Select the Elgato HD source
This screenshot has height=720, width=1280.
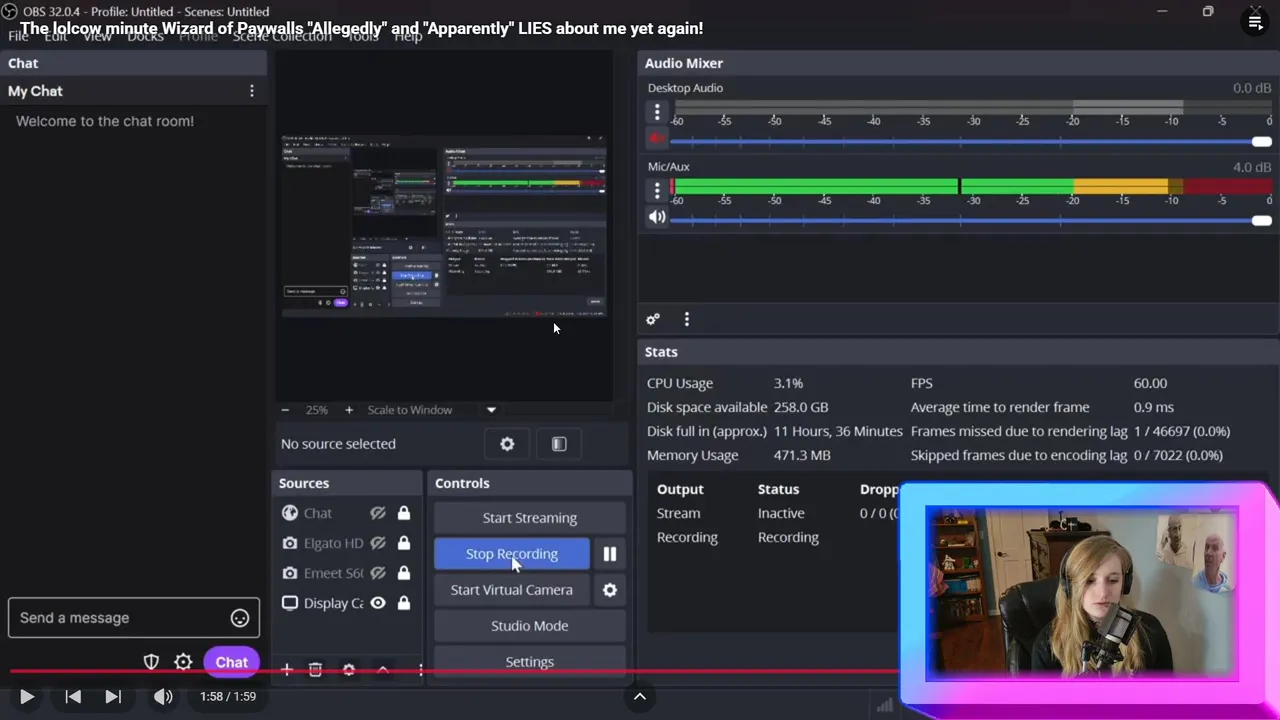point(333,543)
